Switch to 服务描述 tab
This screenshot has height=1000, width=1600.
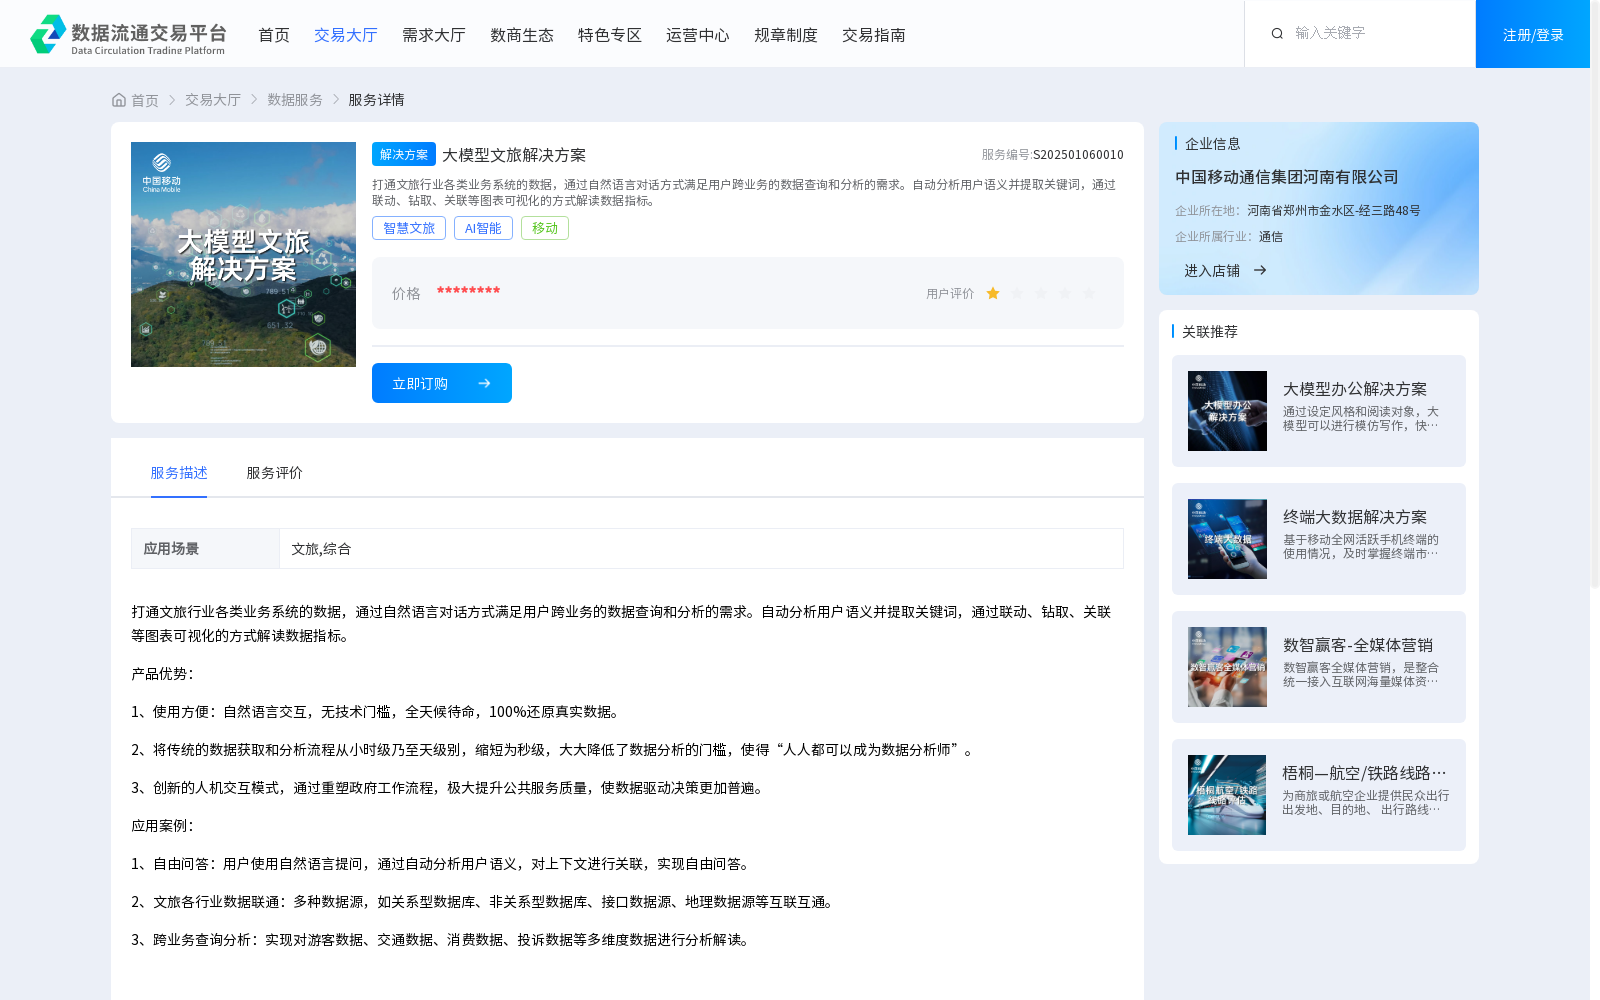pyautogui.click(x=179, y=473)
